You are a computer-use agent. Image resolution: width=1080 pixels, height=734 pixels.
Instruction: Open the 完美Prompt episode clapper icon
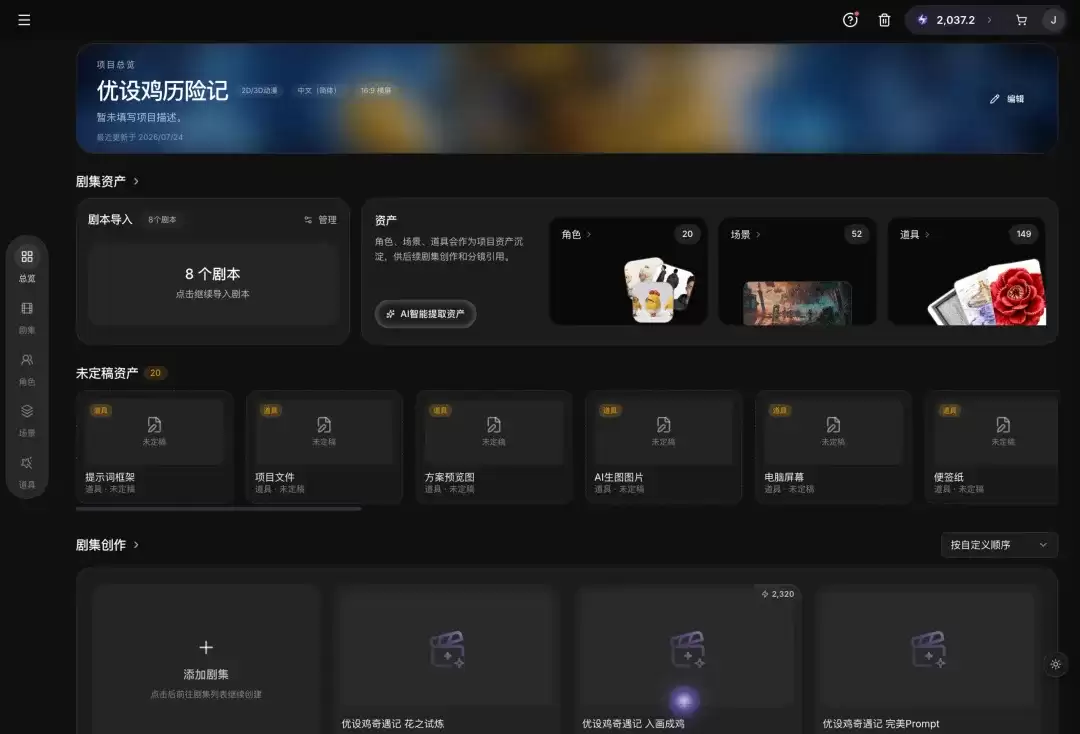coord(928,649)
